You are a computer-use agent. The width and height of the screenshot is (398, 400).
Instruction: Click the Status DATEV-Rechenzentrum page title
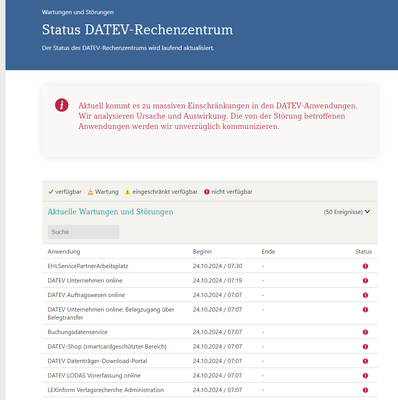pos(137,30)
